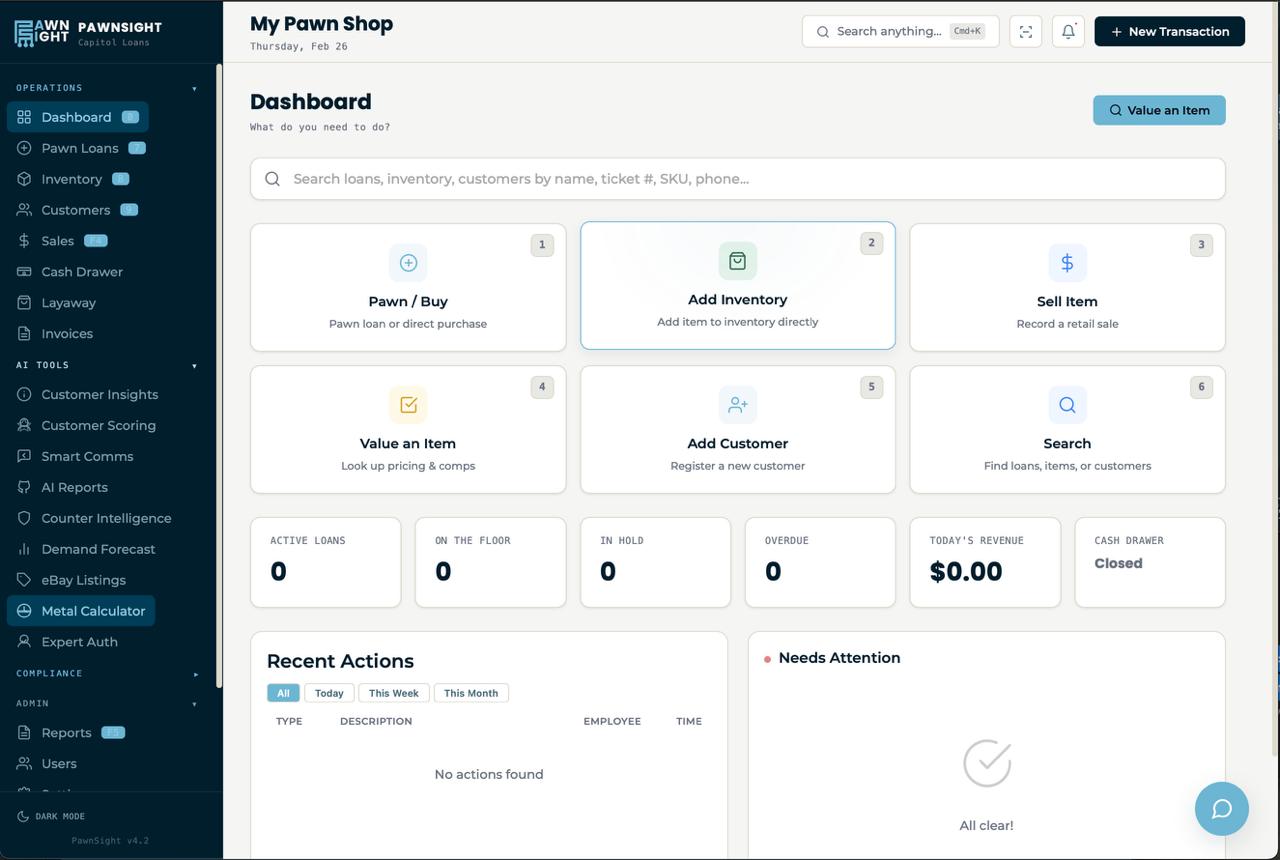Viewport: 1280px width, 860px height.
Task: Collapse the AI TOOLS section
Action: click(x=194, y=365)
